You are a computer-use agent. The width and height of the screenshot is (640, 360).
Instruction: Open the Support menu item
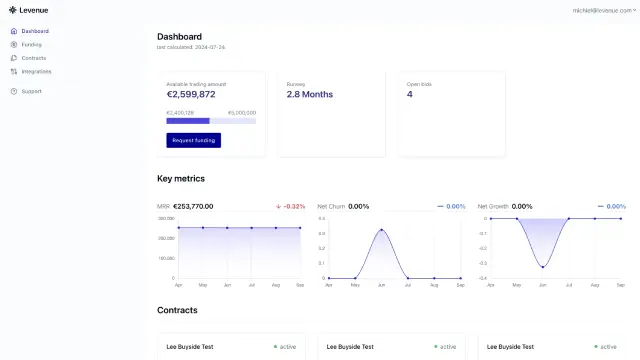pos(31,91)
